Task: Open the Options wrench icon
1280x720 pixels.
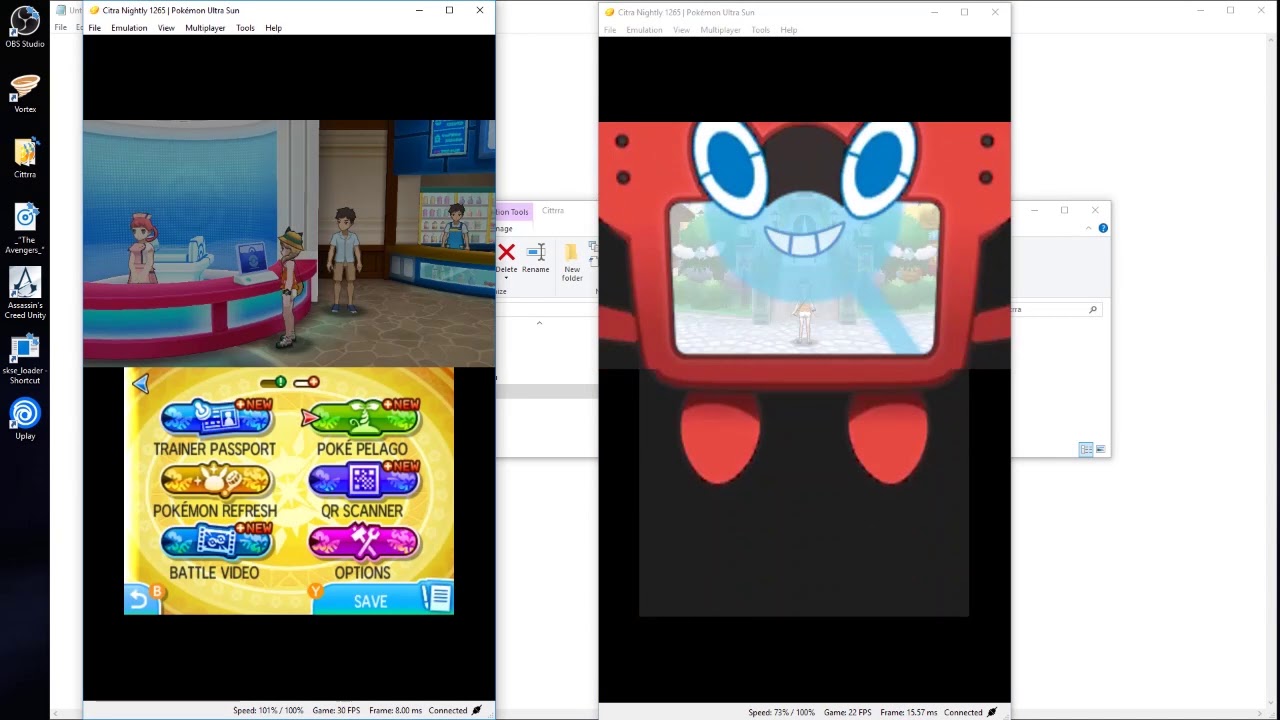Action: click(364, 543)
